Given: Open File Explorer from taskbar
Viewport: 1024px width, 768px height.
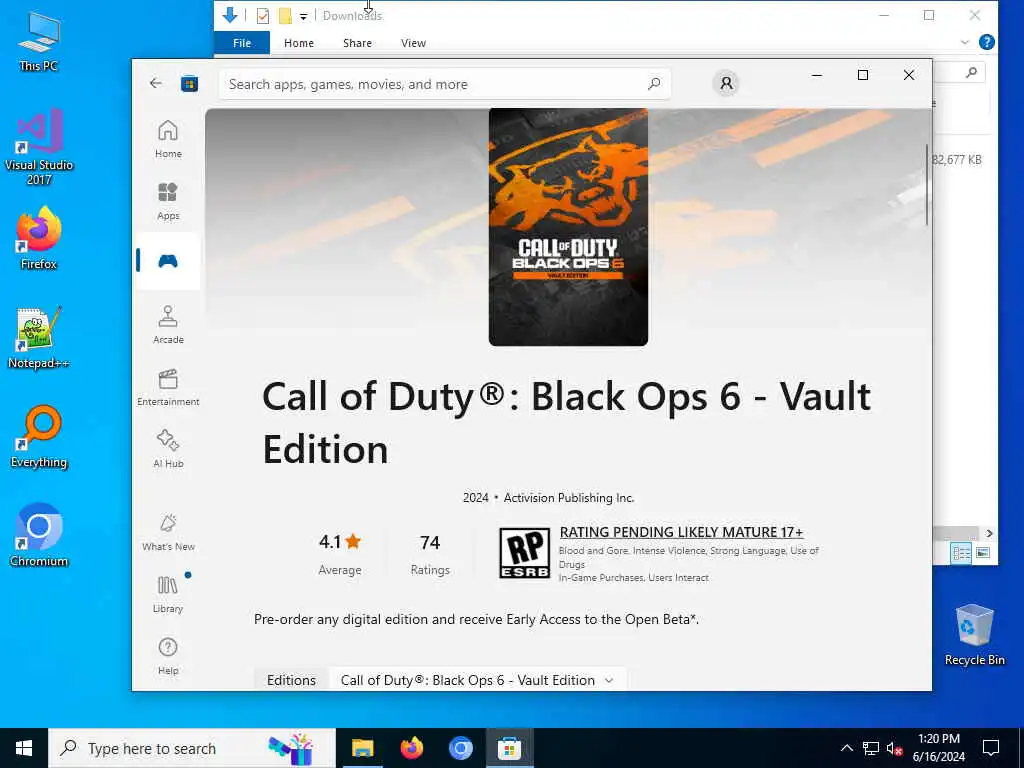Looking at the screenshot, I should pyautogui.click(x=362, y=748).
